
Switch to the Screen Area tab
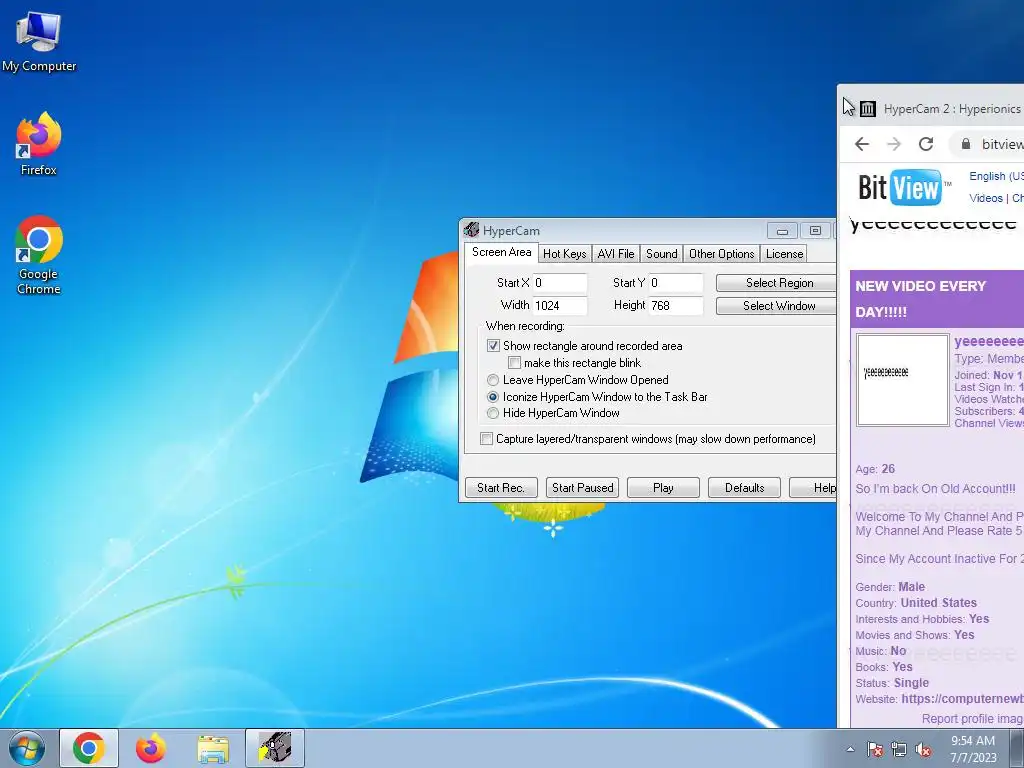tap(502, 252)
